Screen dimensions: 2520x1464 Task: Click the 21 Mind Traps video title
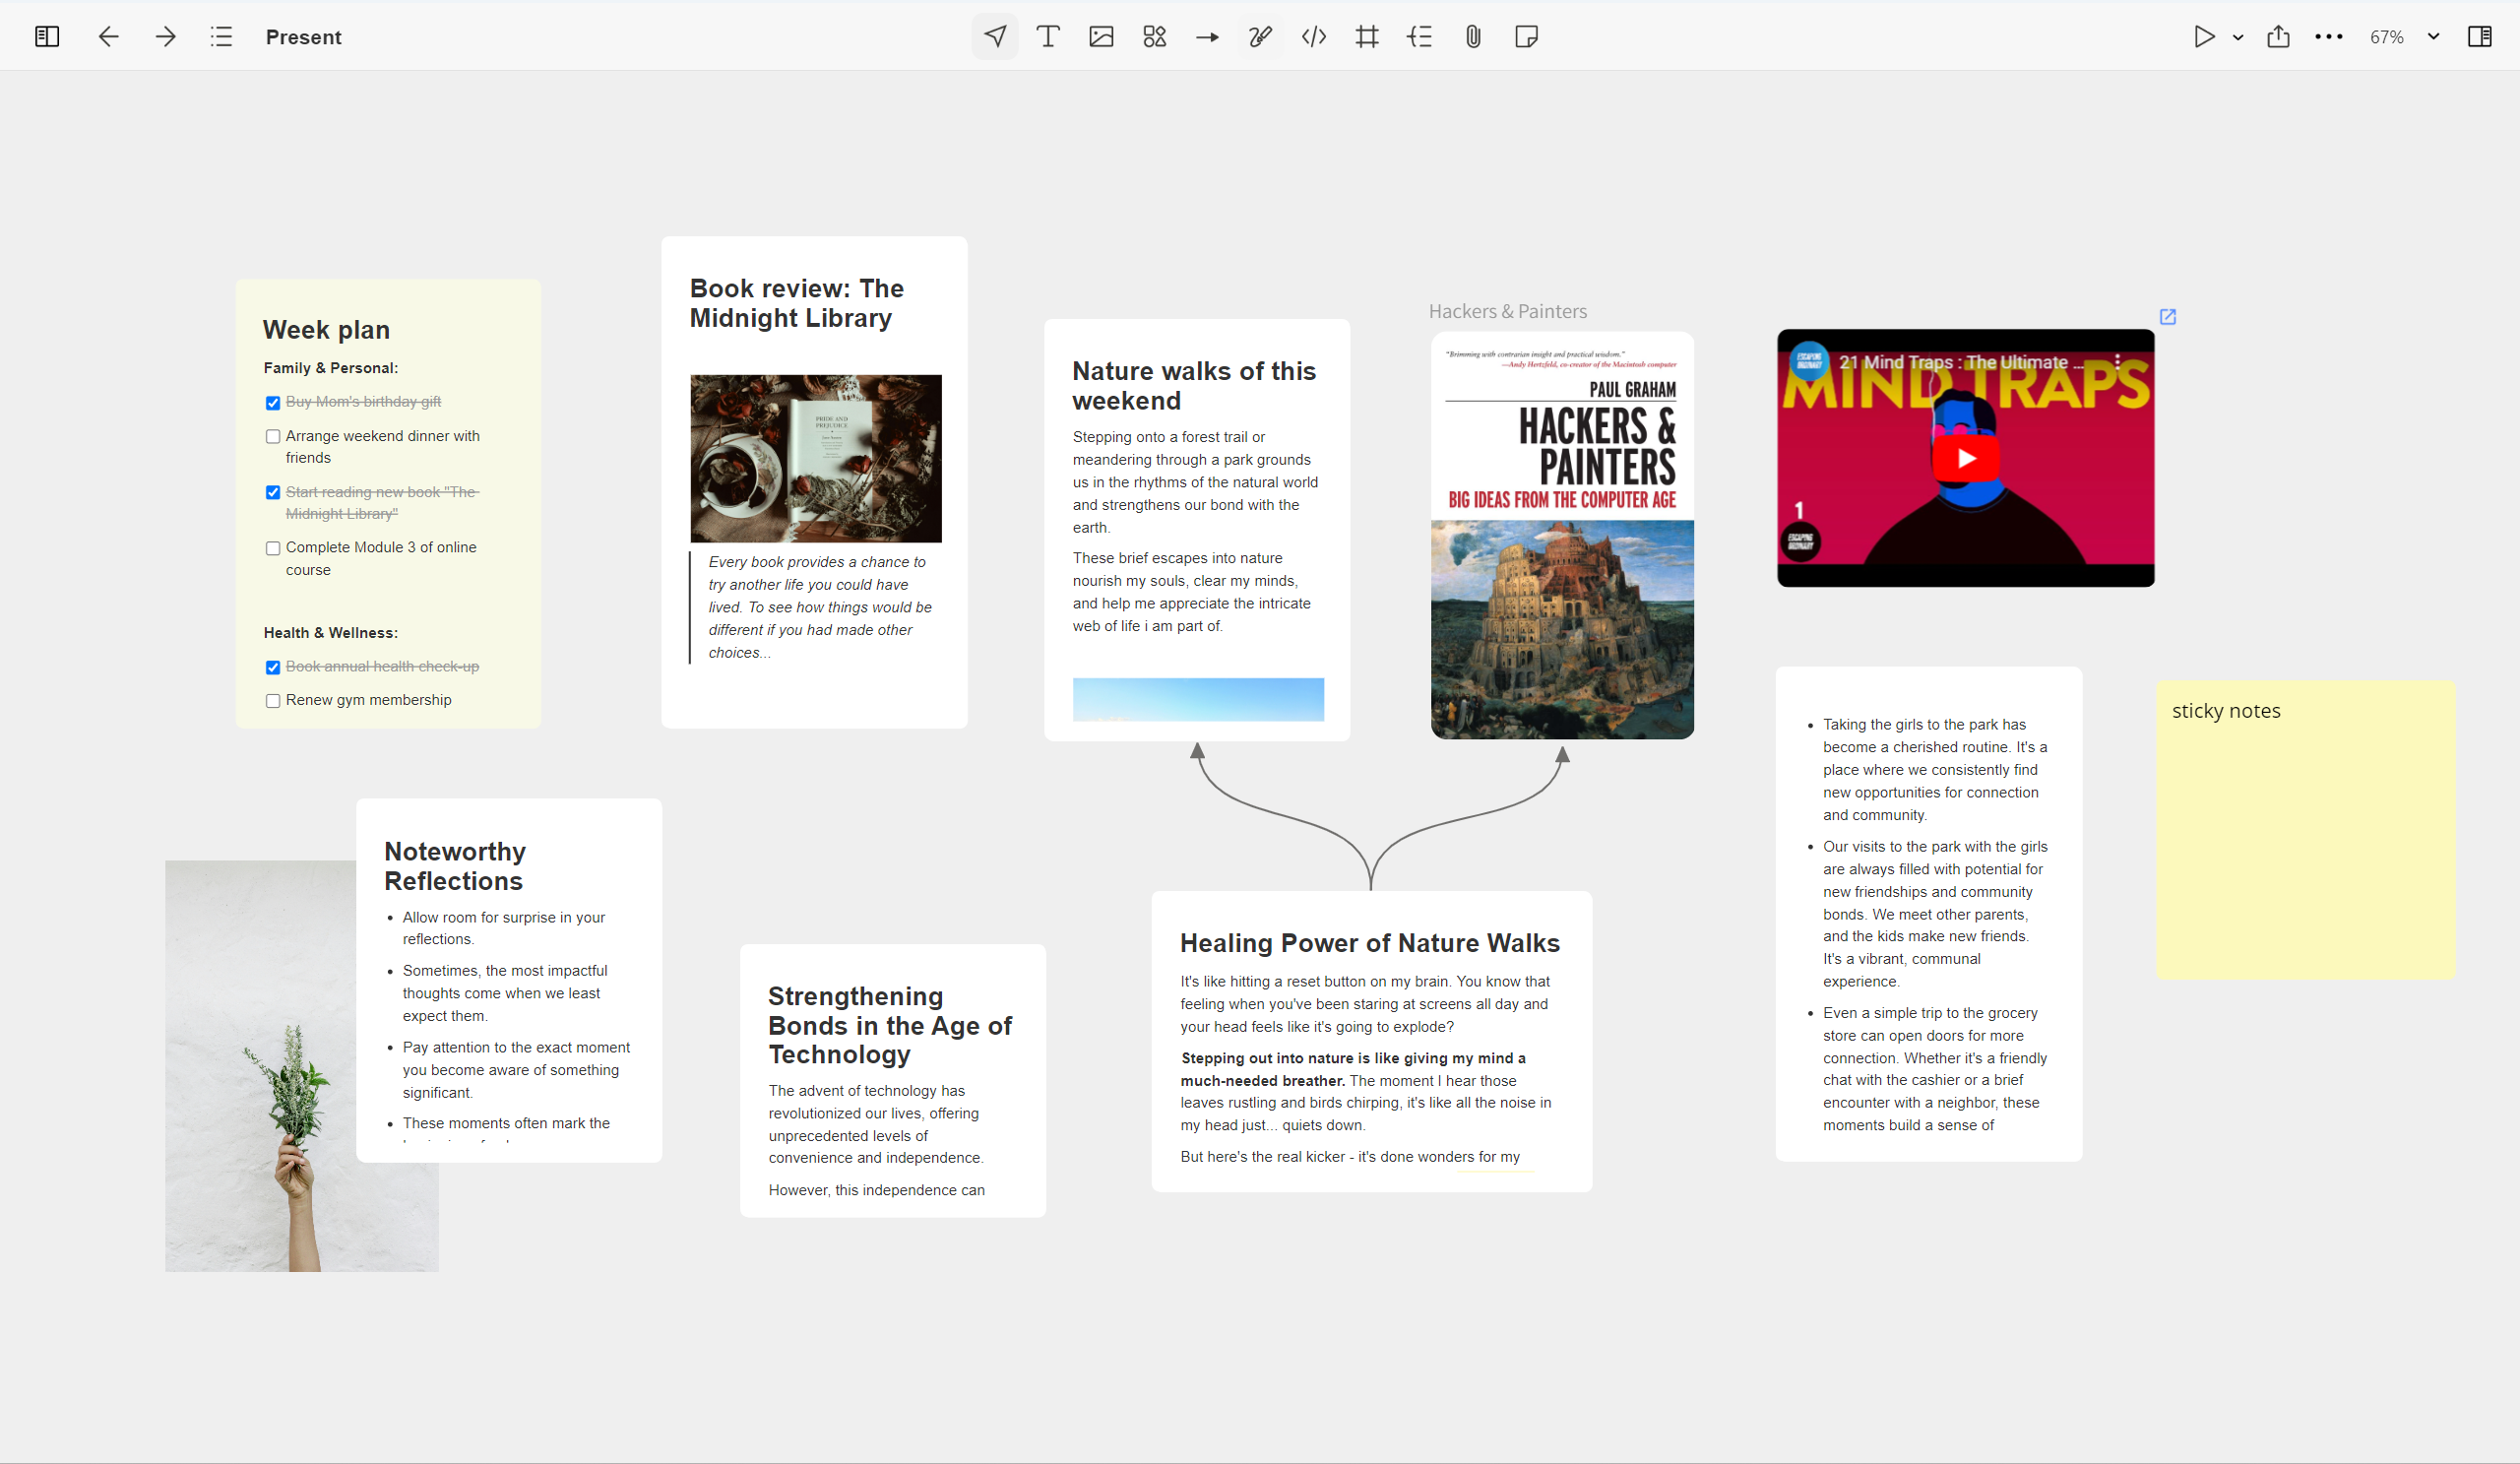pos(1961,362)
